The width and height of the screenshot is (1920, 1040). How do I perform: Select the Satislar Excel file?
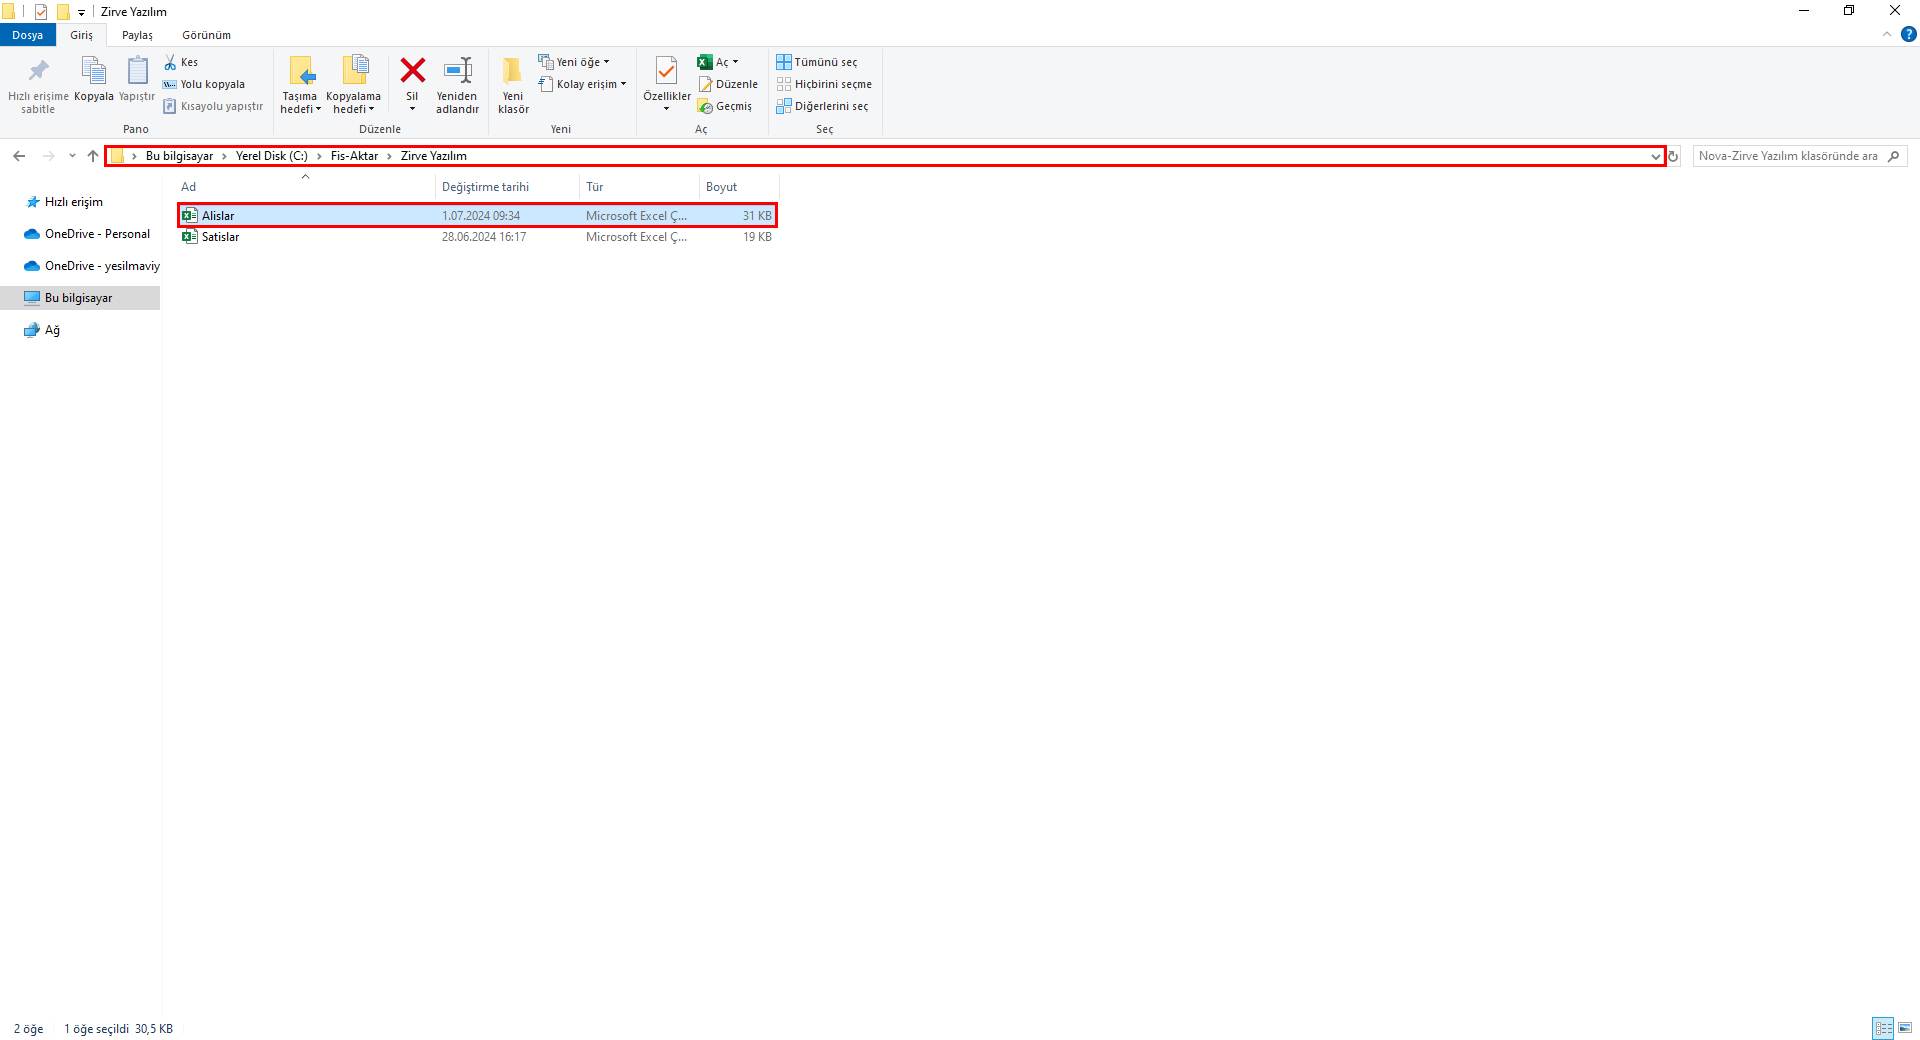(x=220, y=237)
